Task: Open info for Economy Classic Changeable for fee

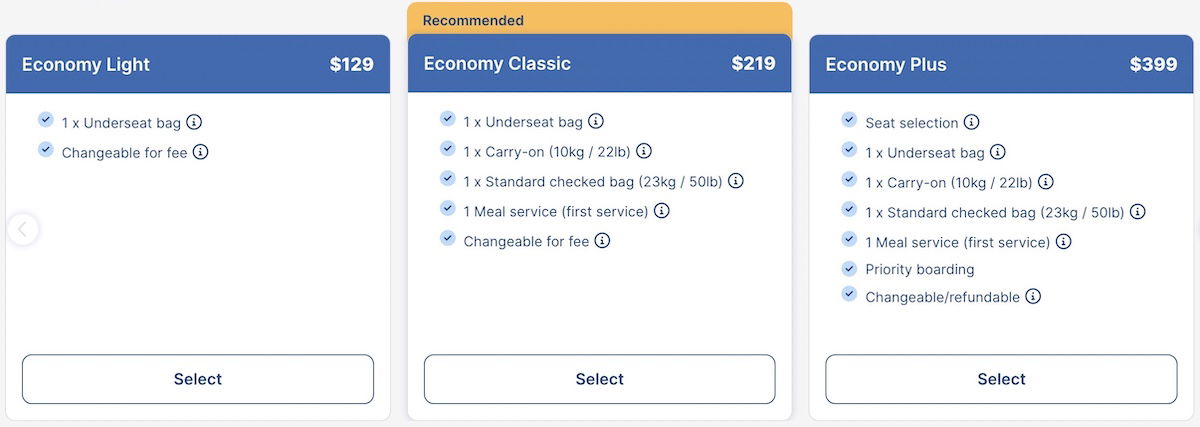Action: [x=602, y=241]
